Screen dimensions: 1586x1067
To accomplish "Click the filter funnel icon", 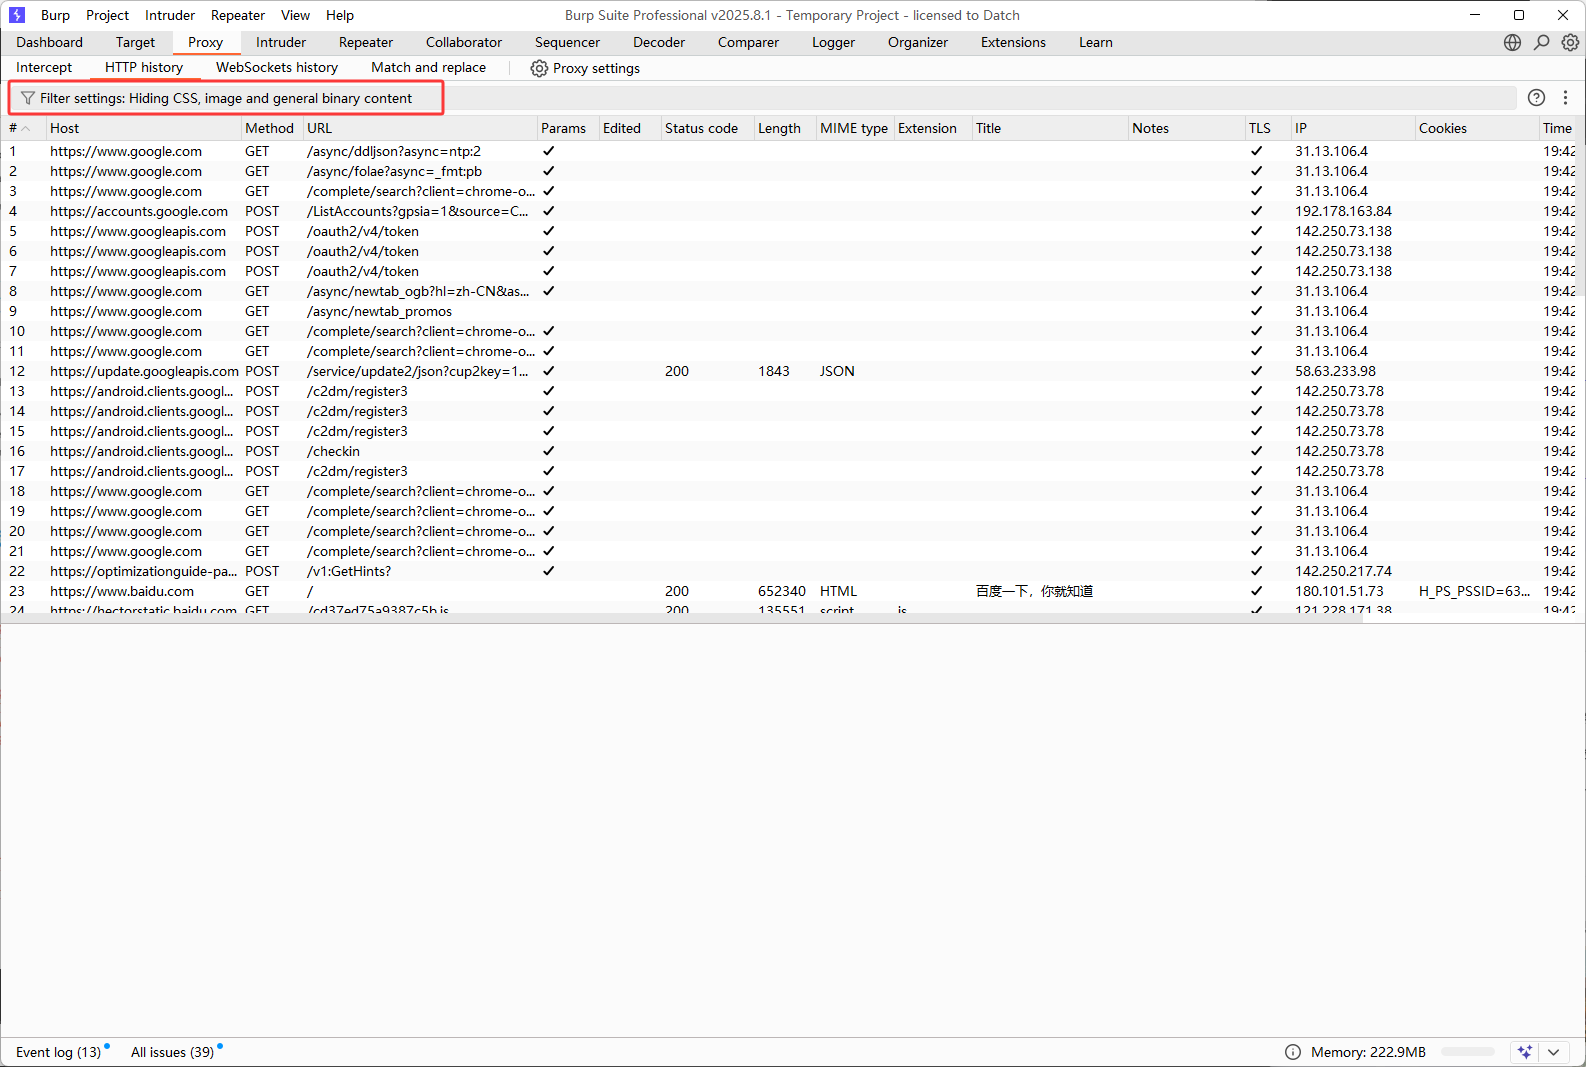I will click(x=28, y=98).
